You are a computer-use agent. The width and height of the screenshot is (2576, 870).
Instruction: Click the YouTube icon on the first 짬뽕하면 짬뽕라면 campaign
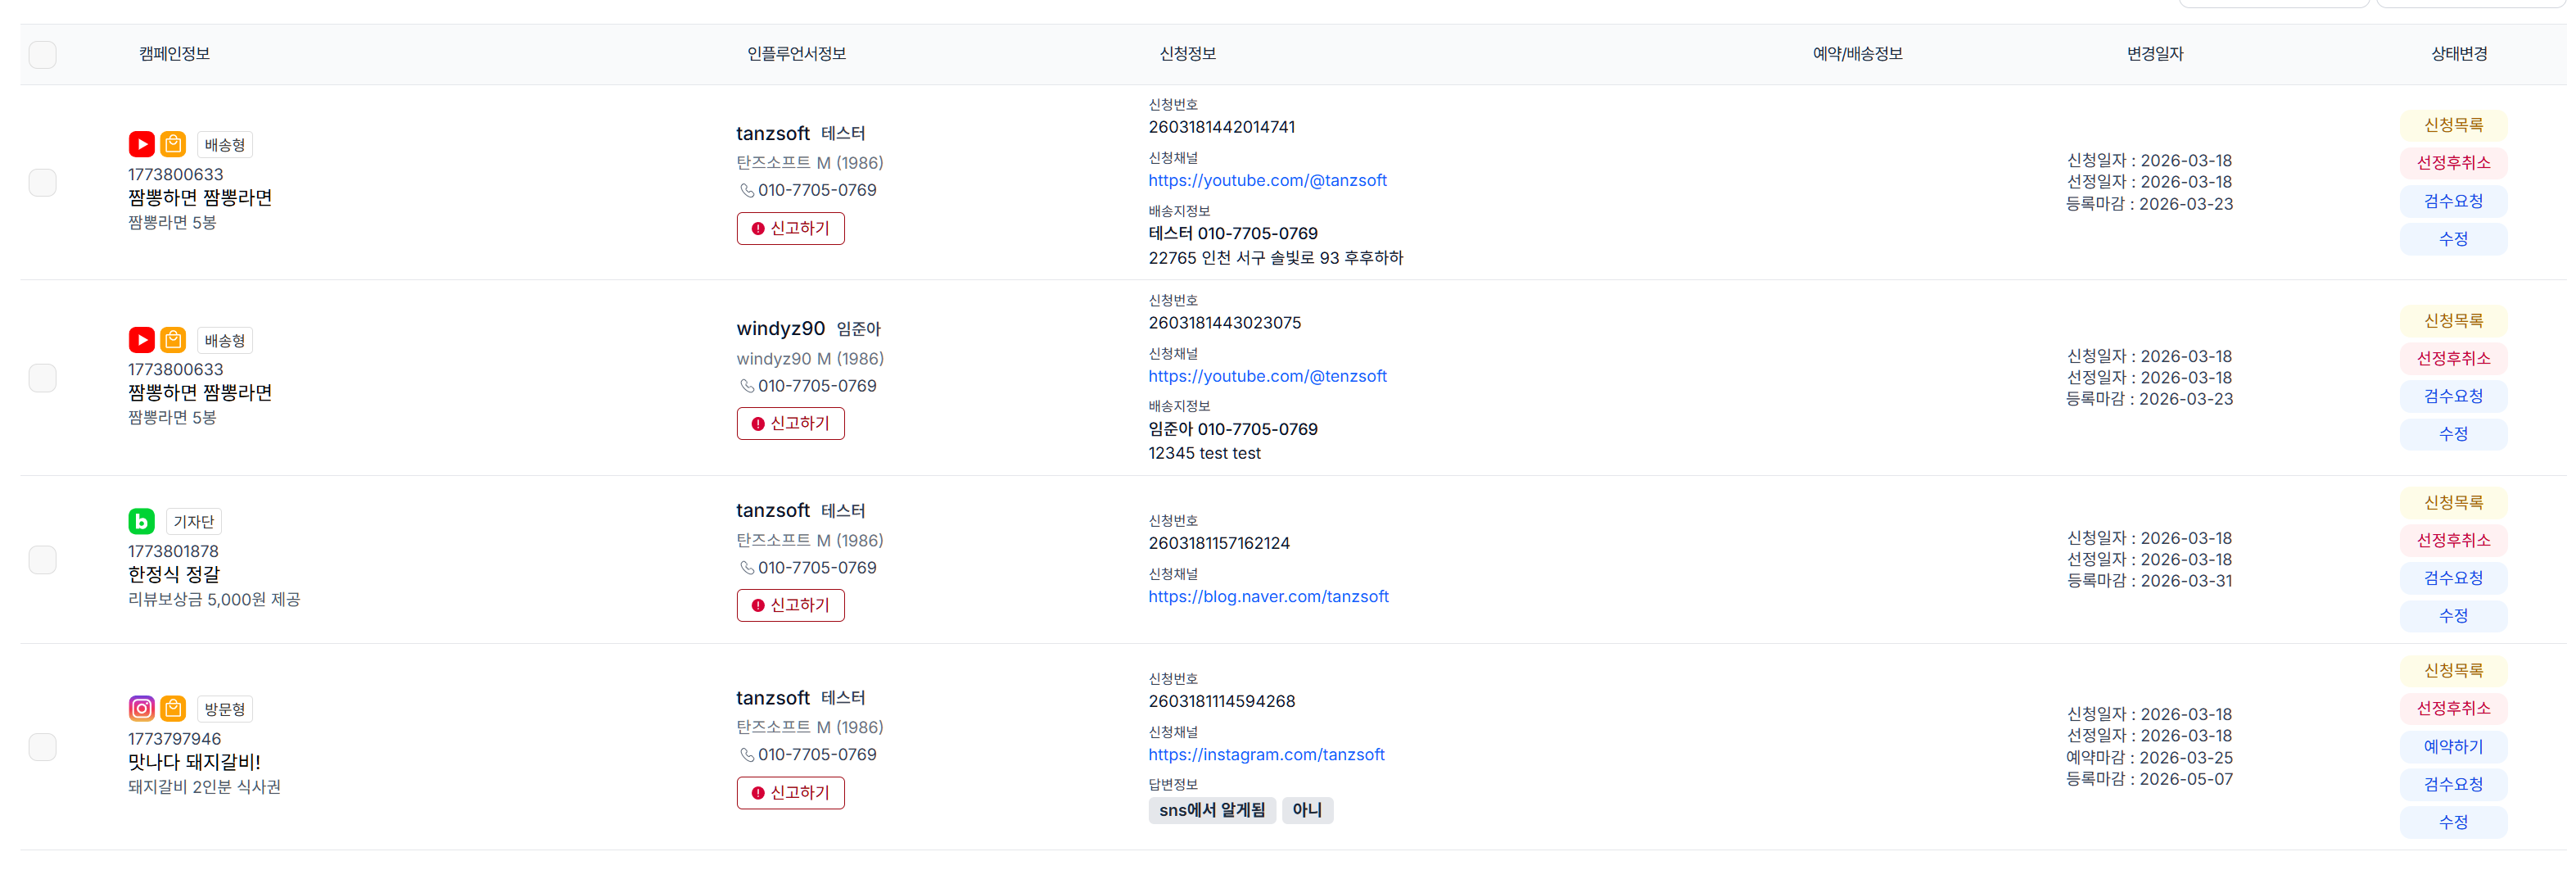click(x=141, y=143)
